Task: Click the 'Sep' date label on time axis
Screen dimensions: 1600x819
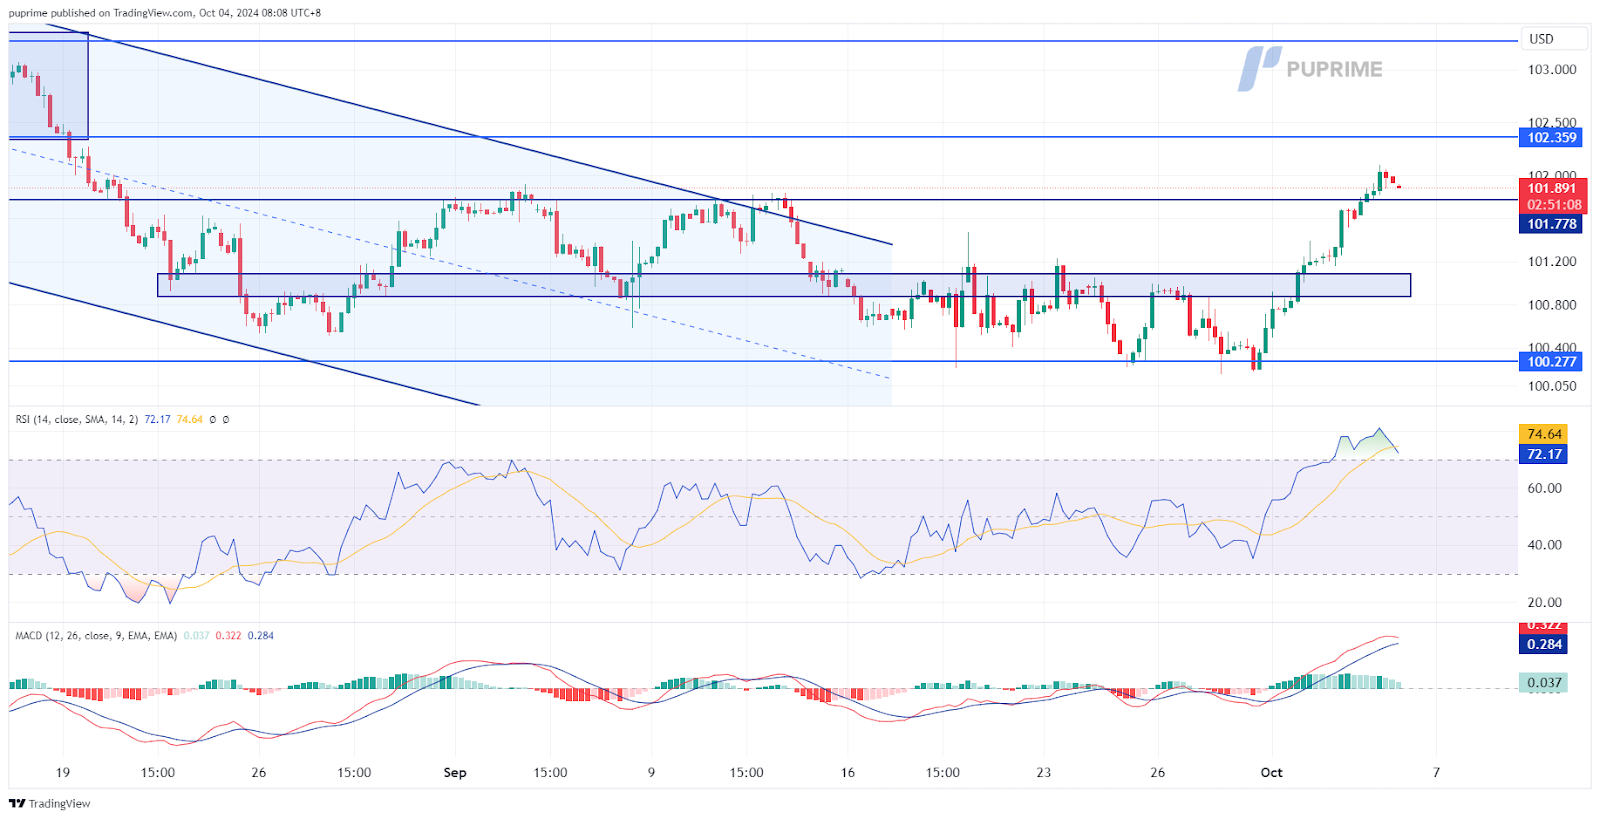Action: [x=455, y=773]
